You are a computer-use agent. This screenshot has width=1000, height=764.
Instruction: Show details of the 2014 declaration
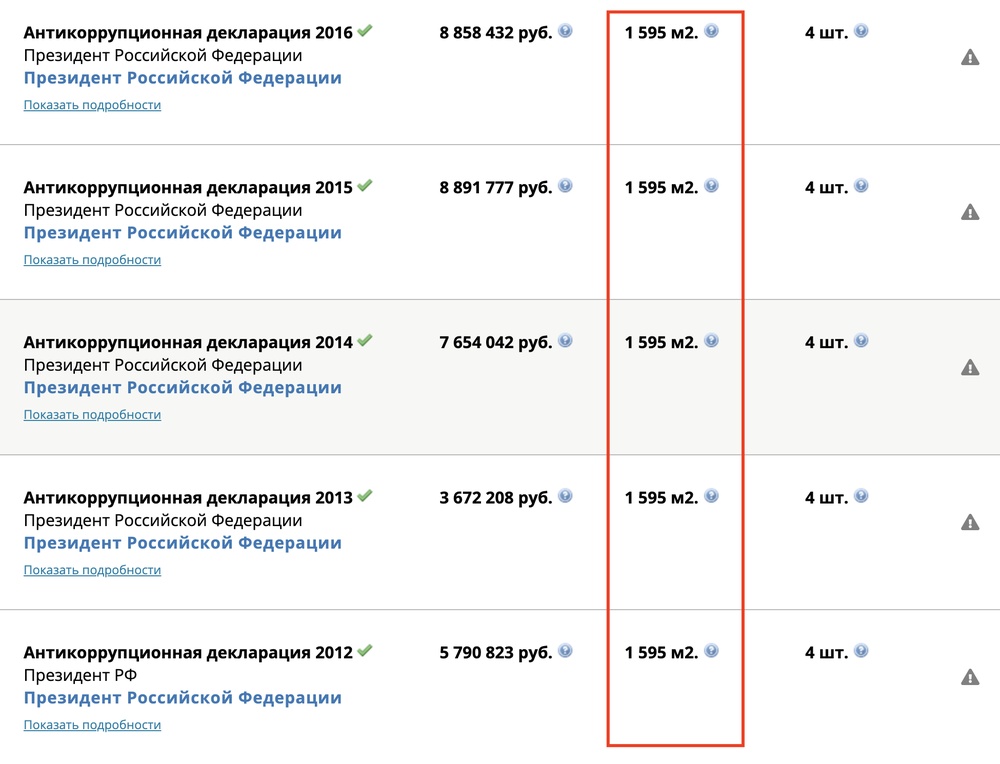92,415
